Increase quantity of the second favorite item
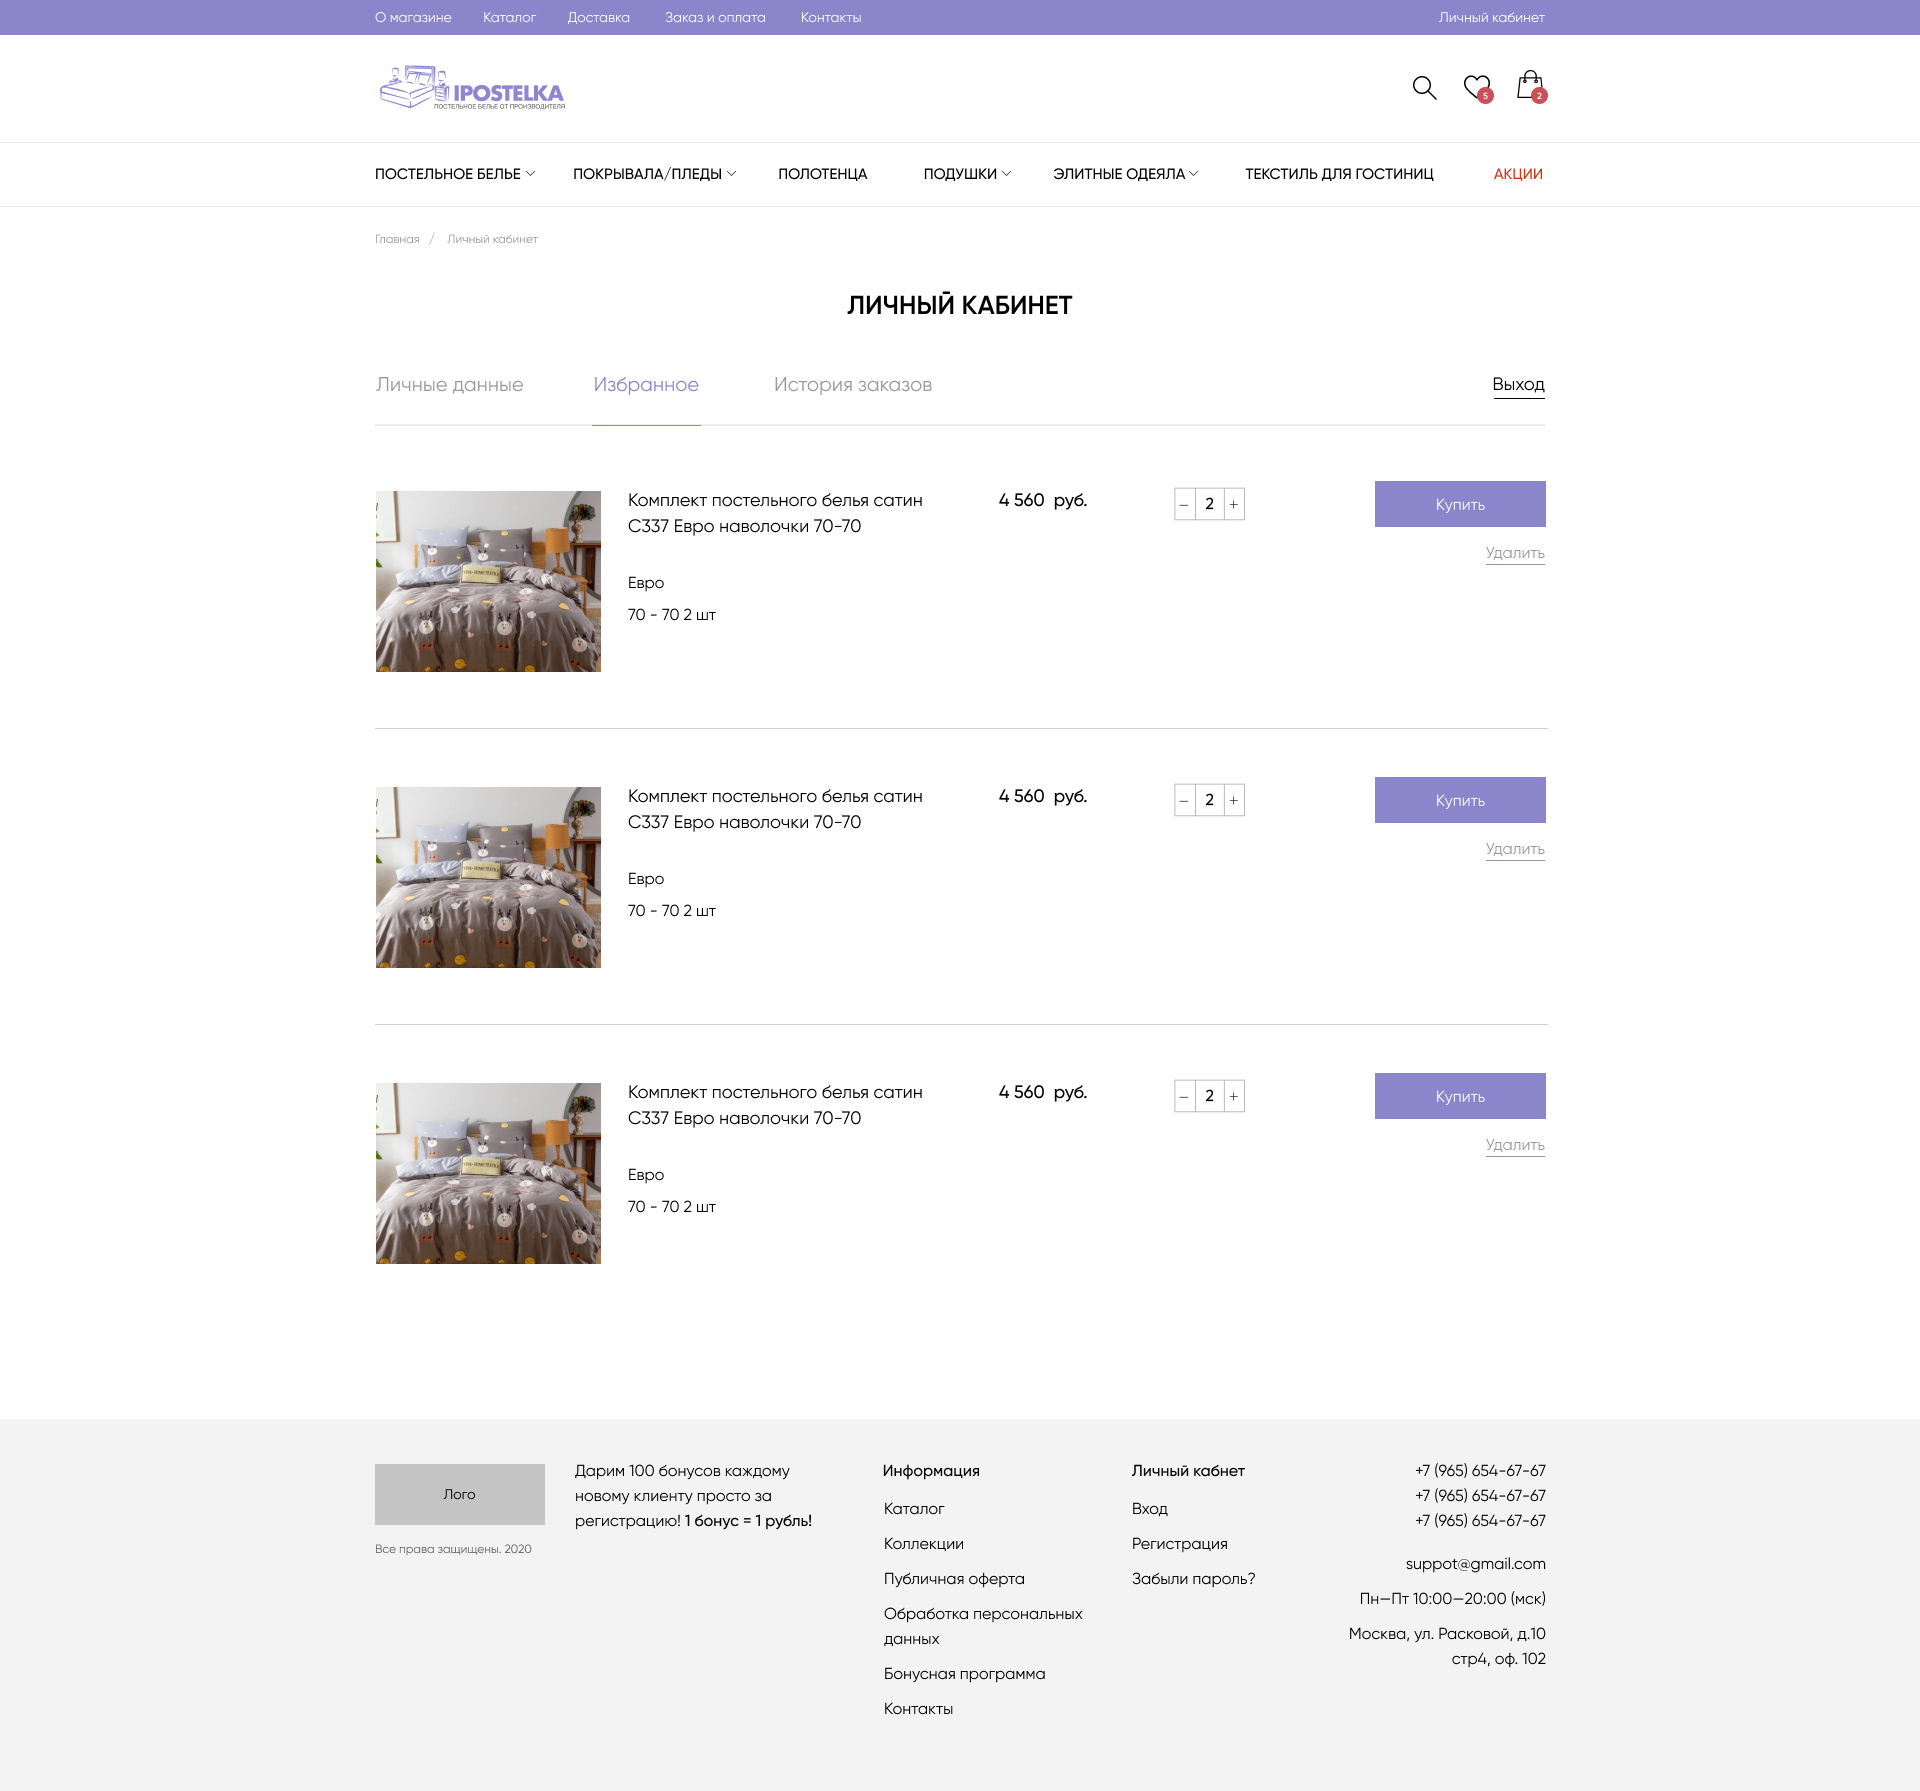Screen dimensions: 1920x1791 tap(1234, 800)
